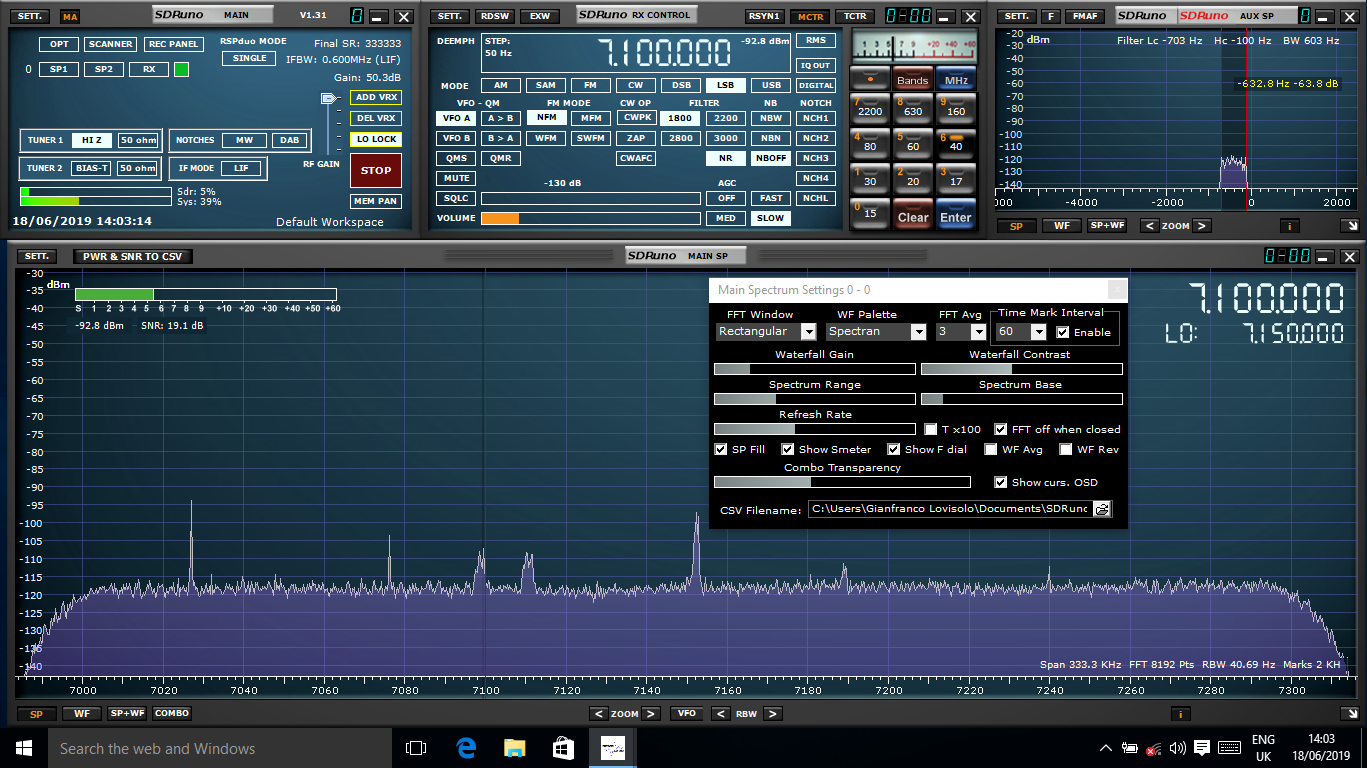Show hidden system tray icons
This screenshot has width=1367, height=768.
coord(1106,748)
